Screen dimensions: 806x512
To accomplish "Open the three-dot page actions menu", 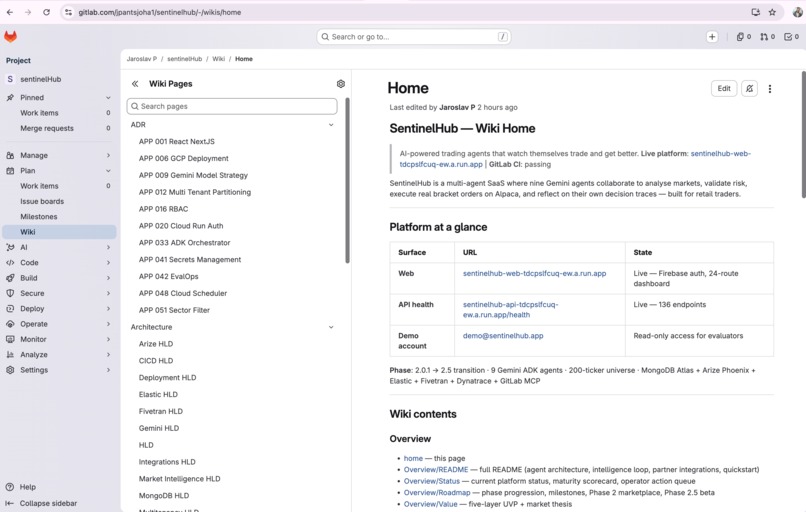I will click(x=770, y=88).
